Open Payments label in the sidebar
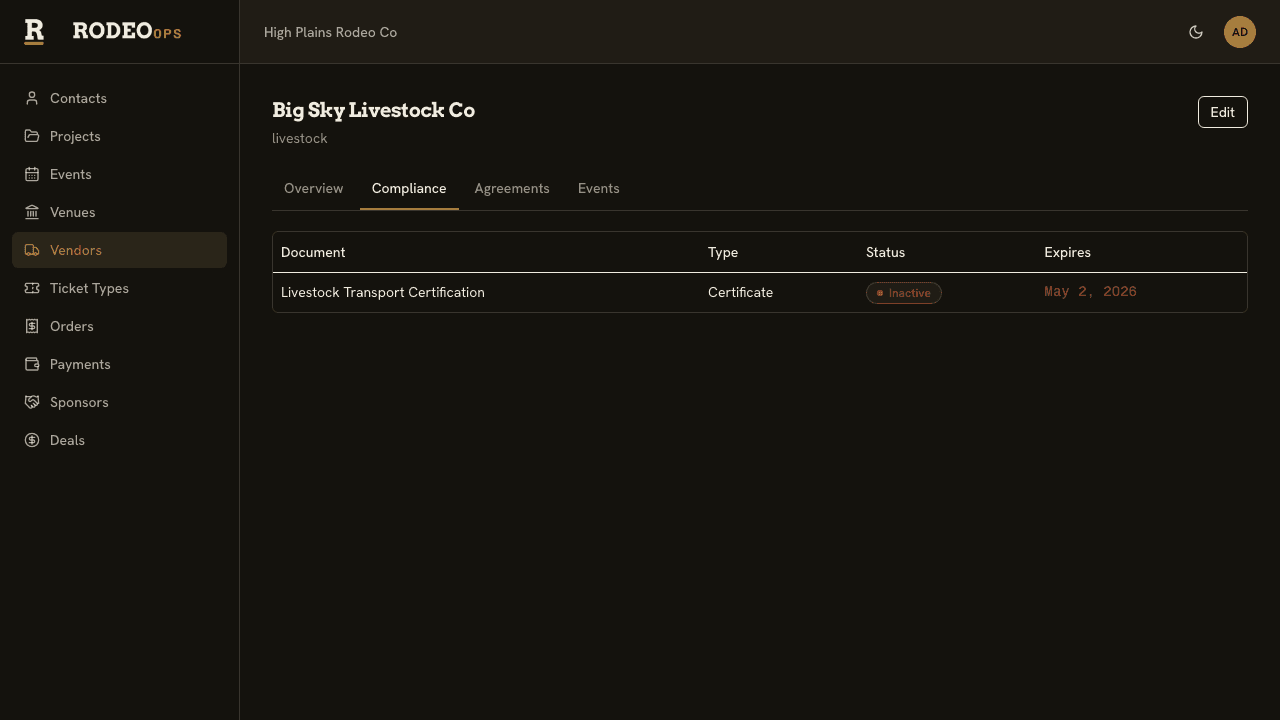The image size is (1280, 720). [x=80, y=364]
